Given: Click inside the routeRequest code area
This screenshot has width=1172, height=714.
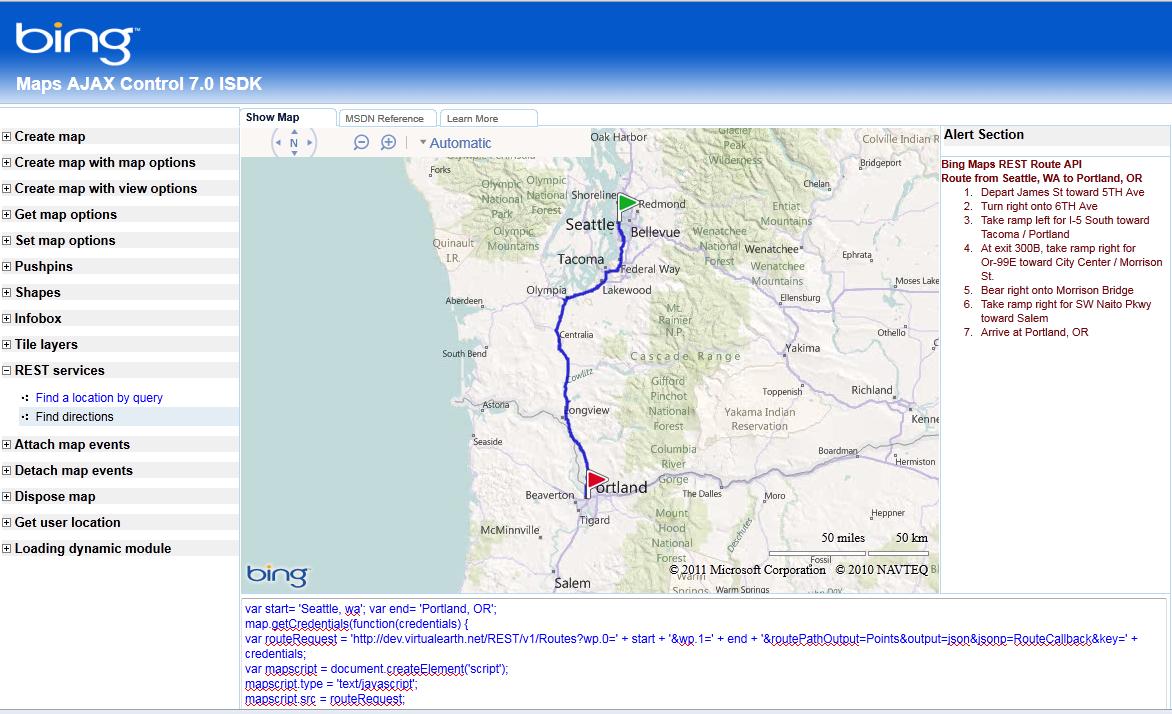Looking at the screenshot, I should point(600,640).
